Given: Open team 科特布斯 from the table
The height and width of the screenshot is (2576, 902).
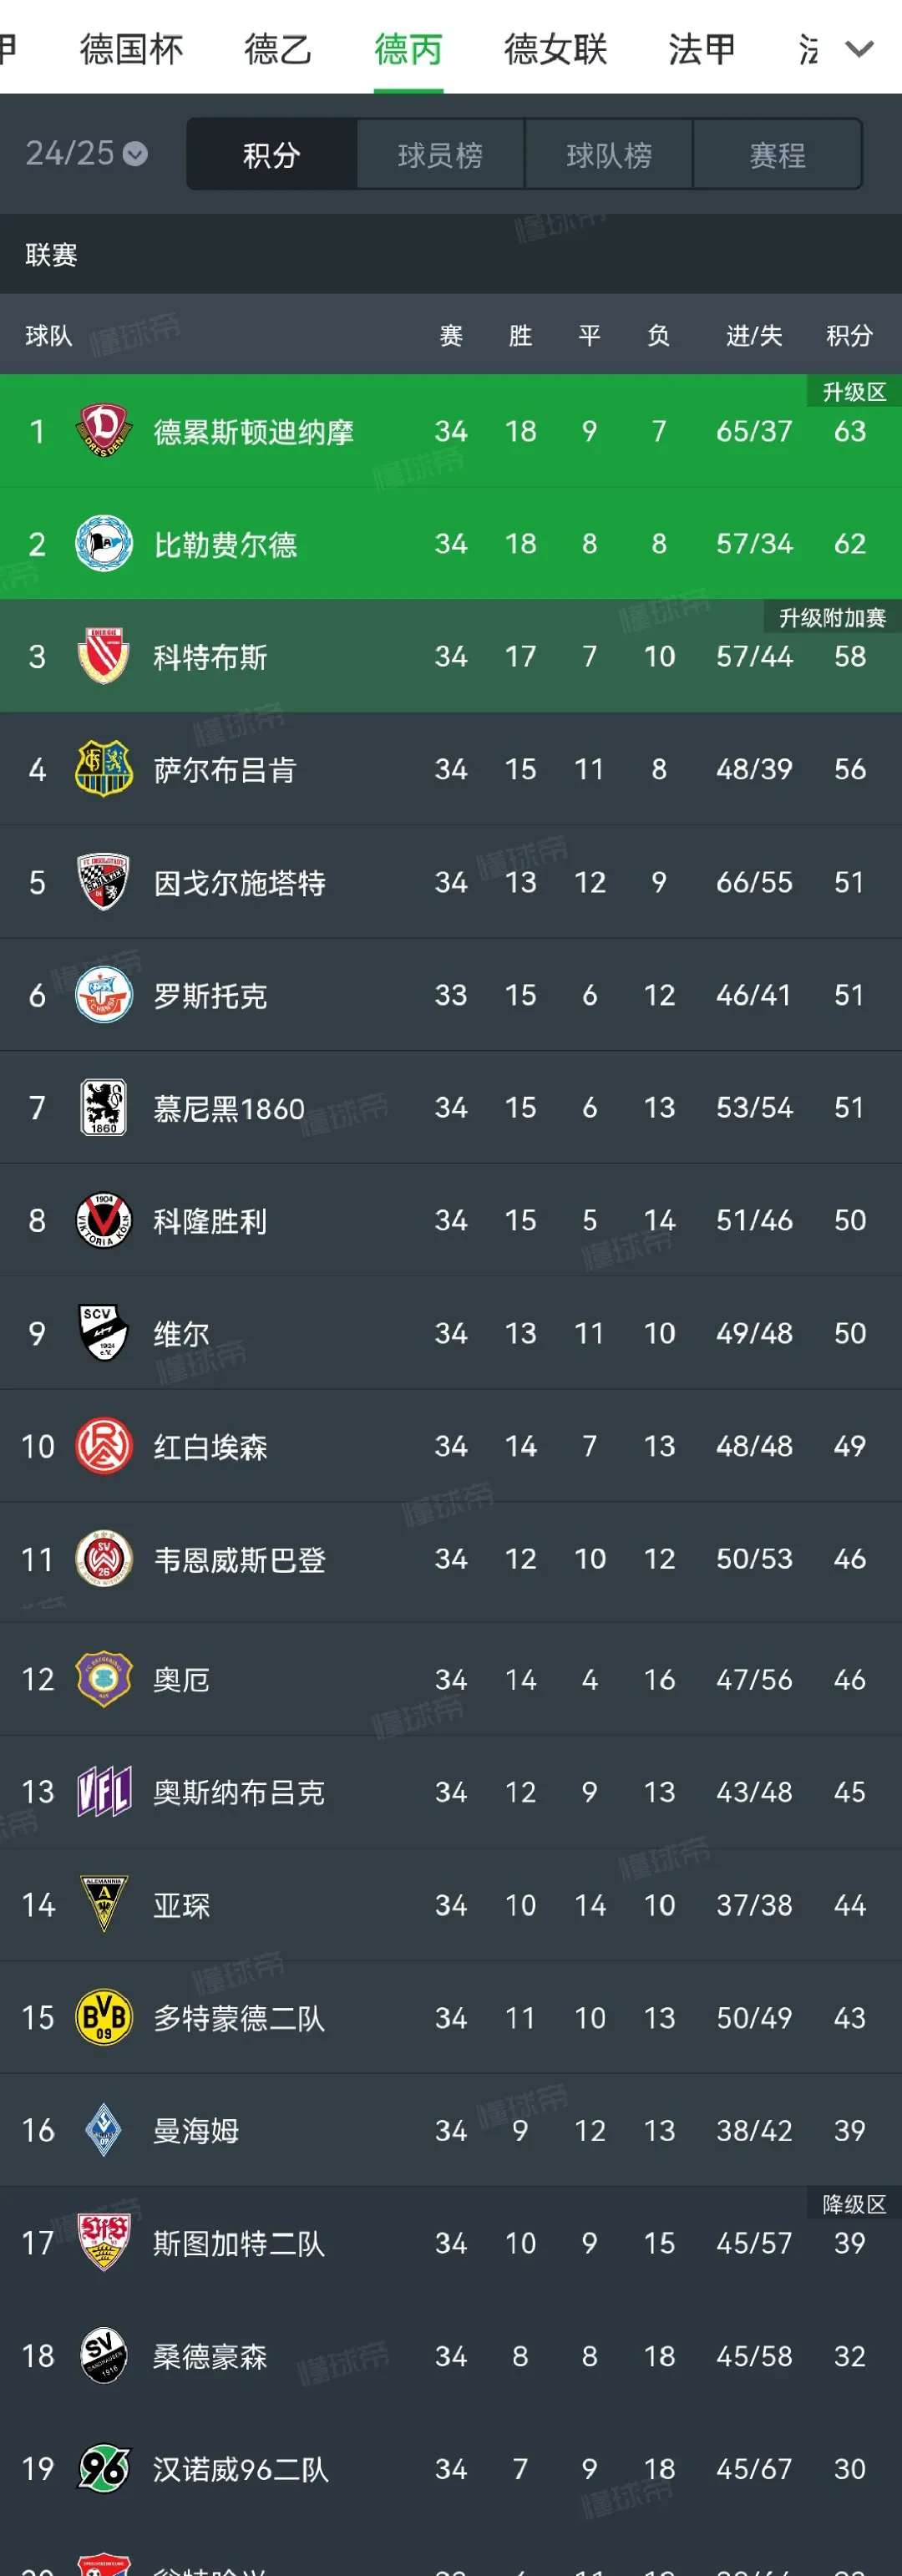Looking at the screenshot, I should coord(210,657).
